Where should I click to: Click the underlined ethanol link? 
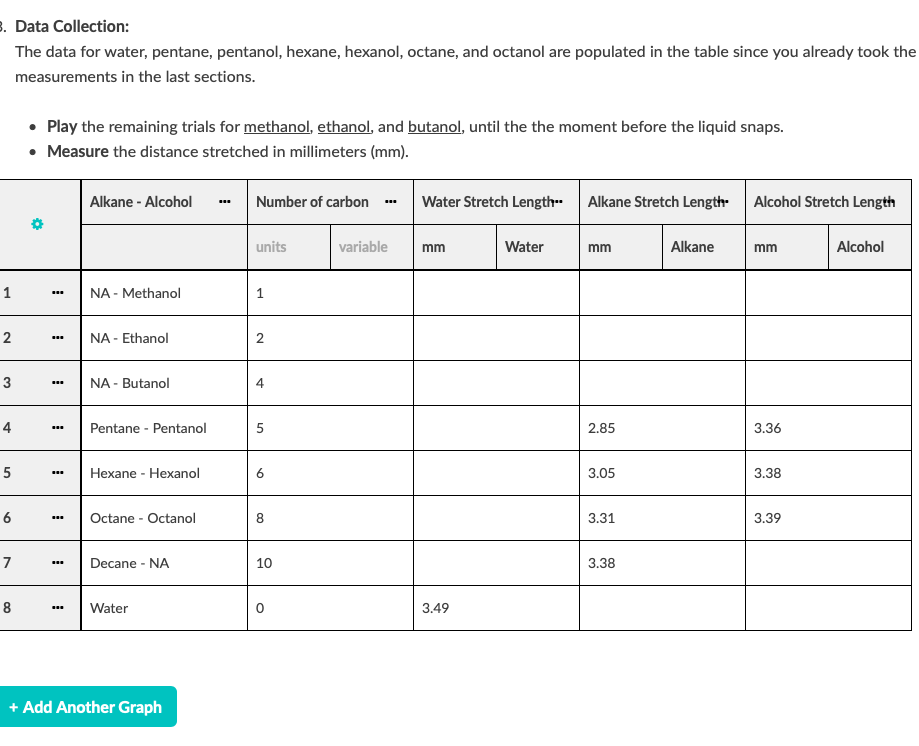pyautogui.click(x=344, y=127)
